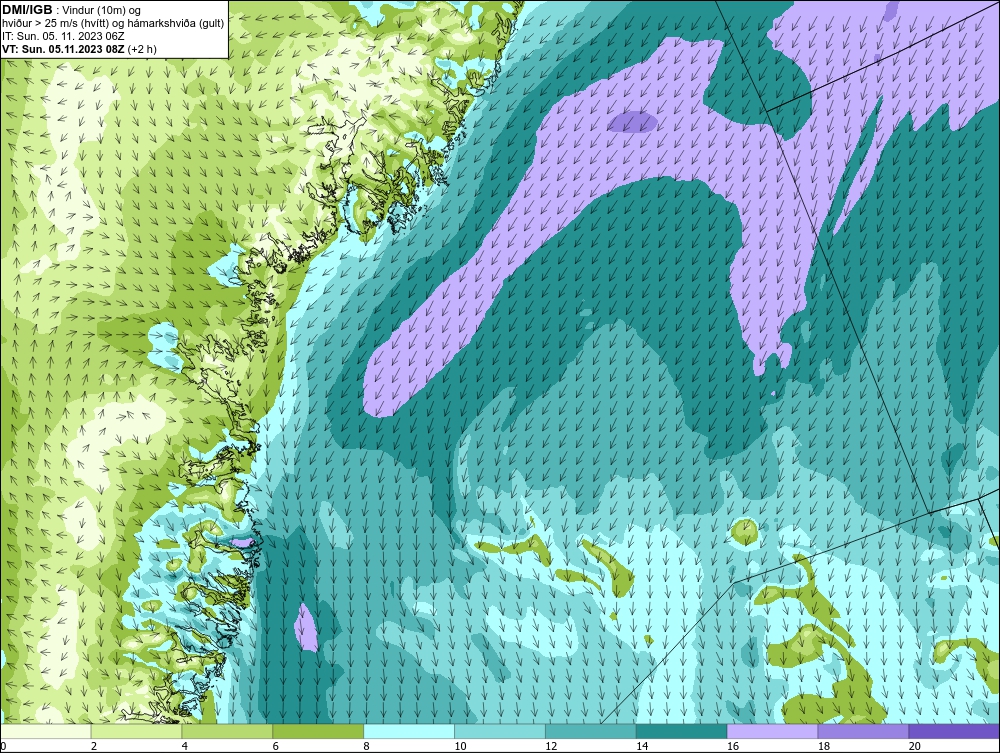This screenshot has width=1000, height=753.
Task: Click the 4–6 m/s green legend swatch
Action: (x=227, y=731)
